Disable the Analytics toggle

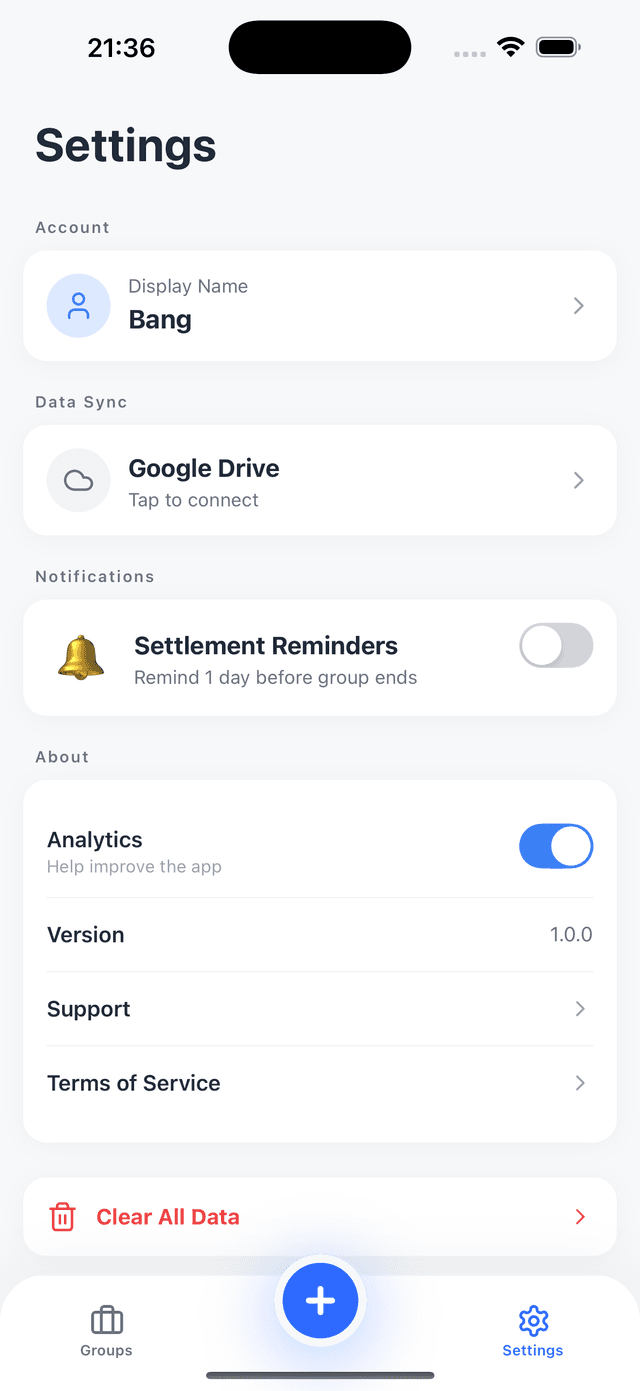pos(556,846)
